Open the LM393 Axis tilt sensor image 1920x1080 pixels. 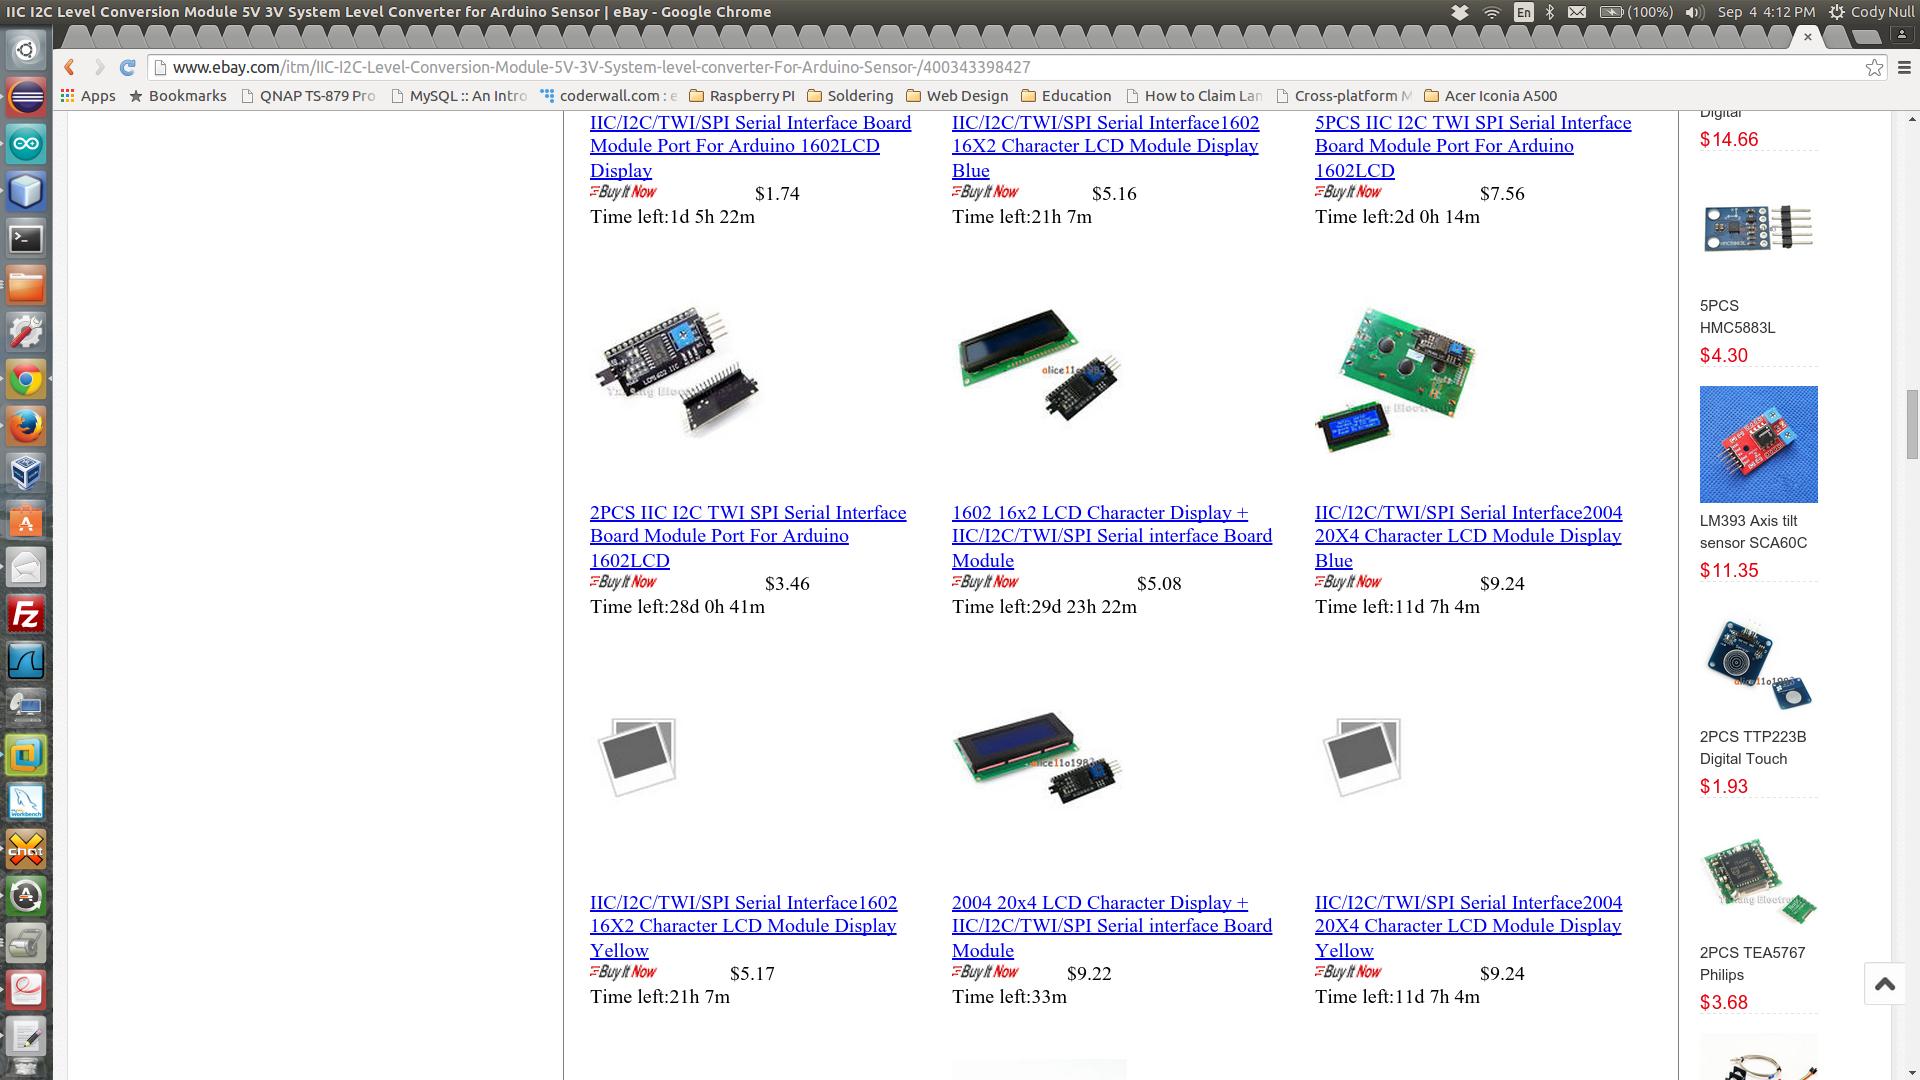[x=1758, y=444]
